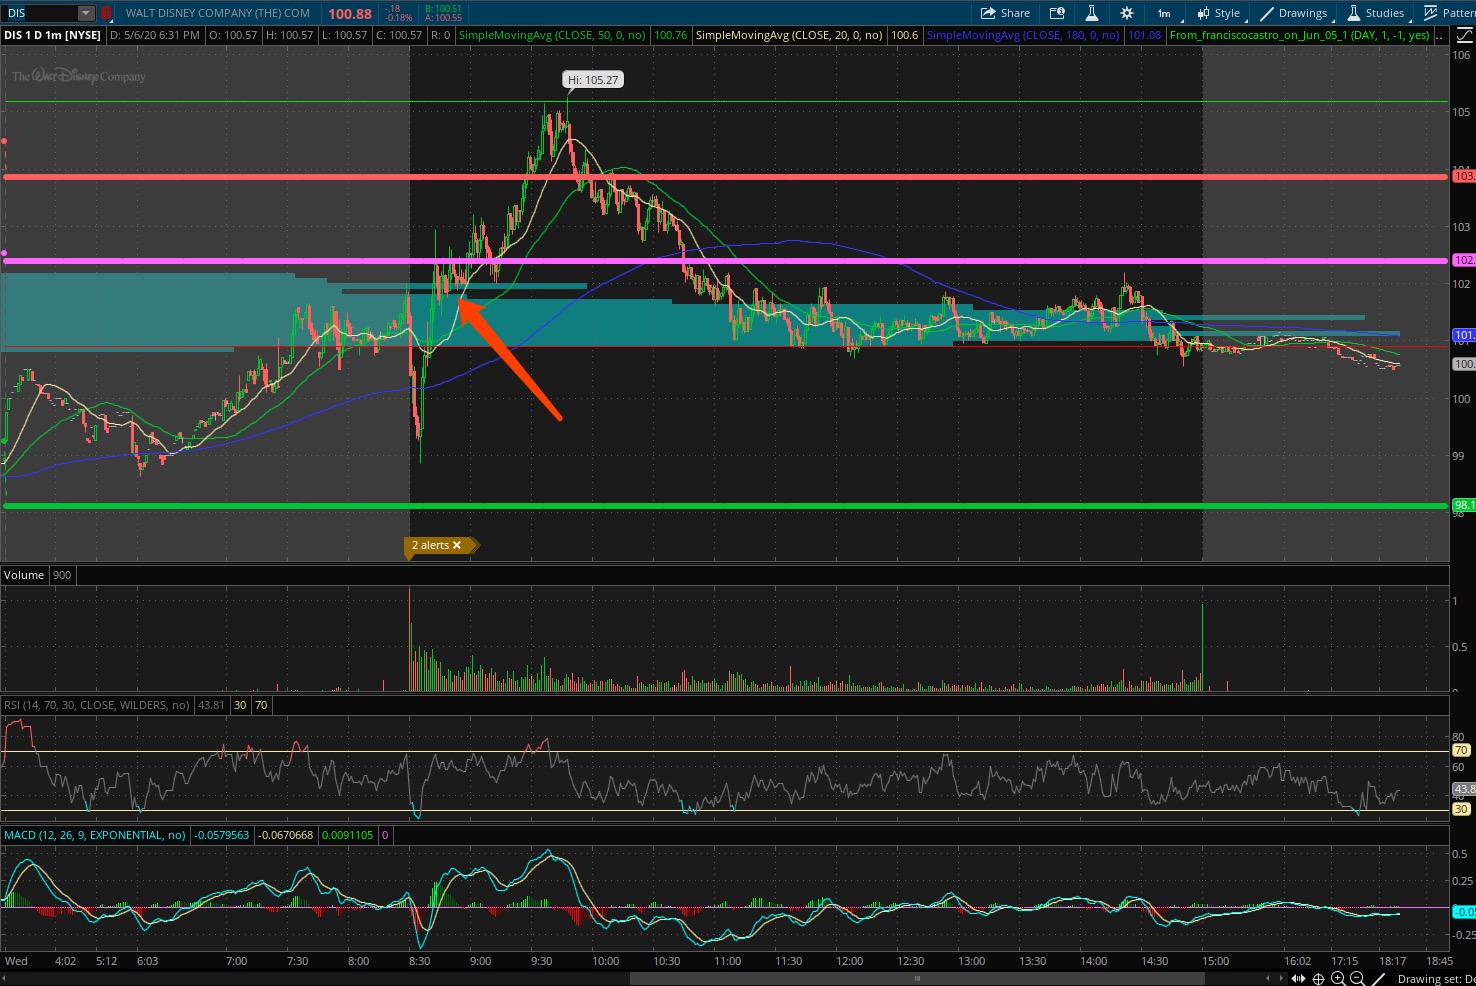Click SimpleMovingAvg (CLOSE, 20) study label

[x=789, y=35]
